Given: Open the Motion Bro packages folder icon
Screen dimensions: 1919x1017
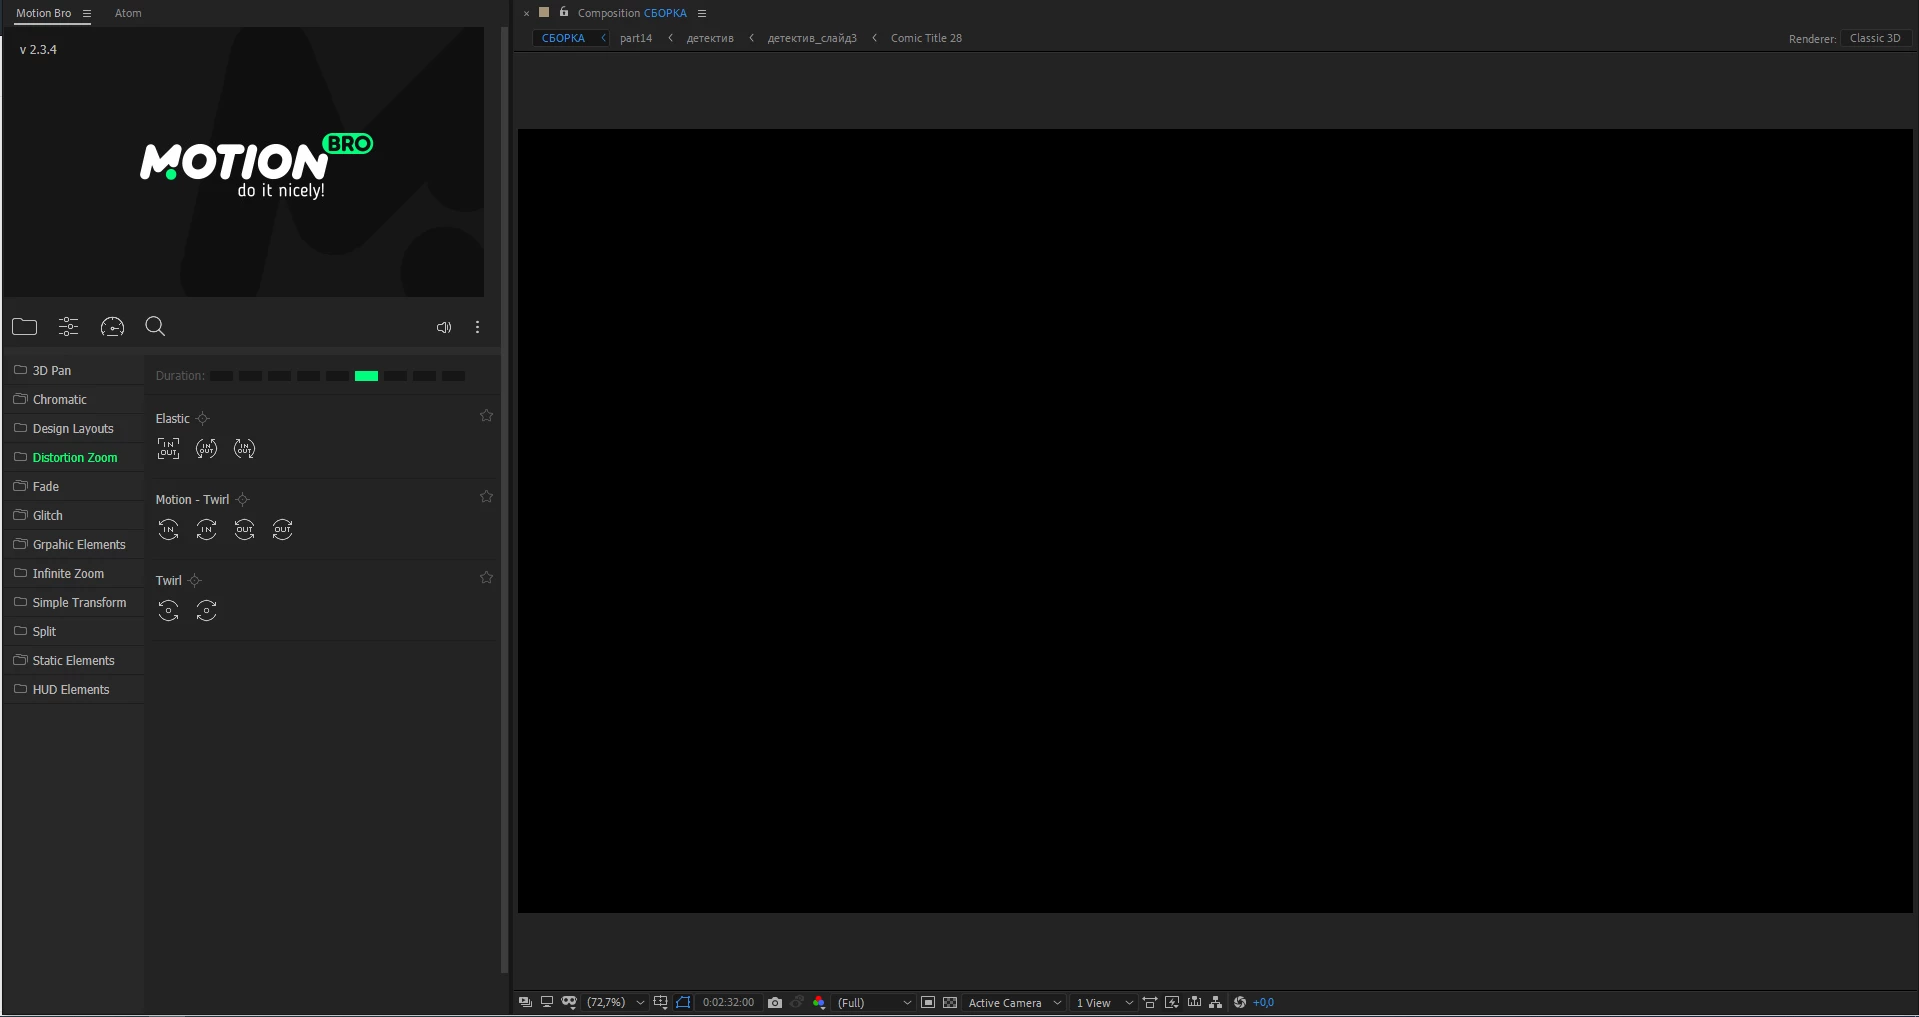Looking at the screenshot, I should coord(25,327).
